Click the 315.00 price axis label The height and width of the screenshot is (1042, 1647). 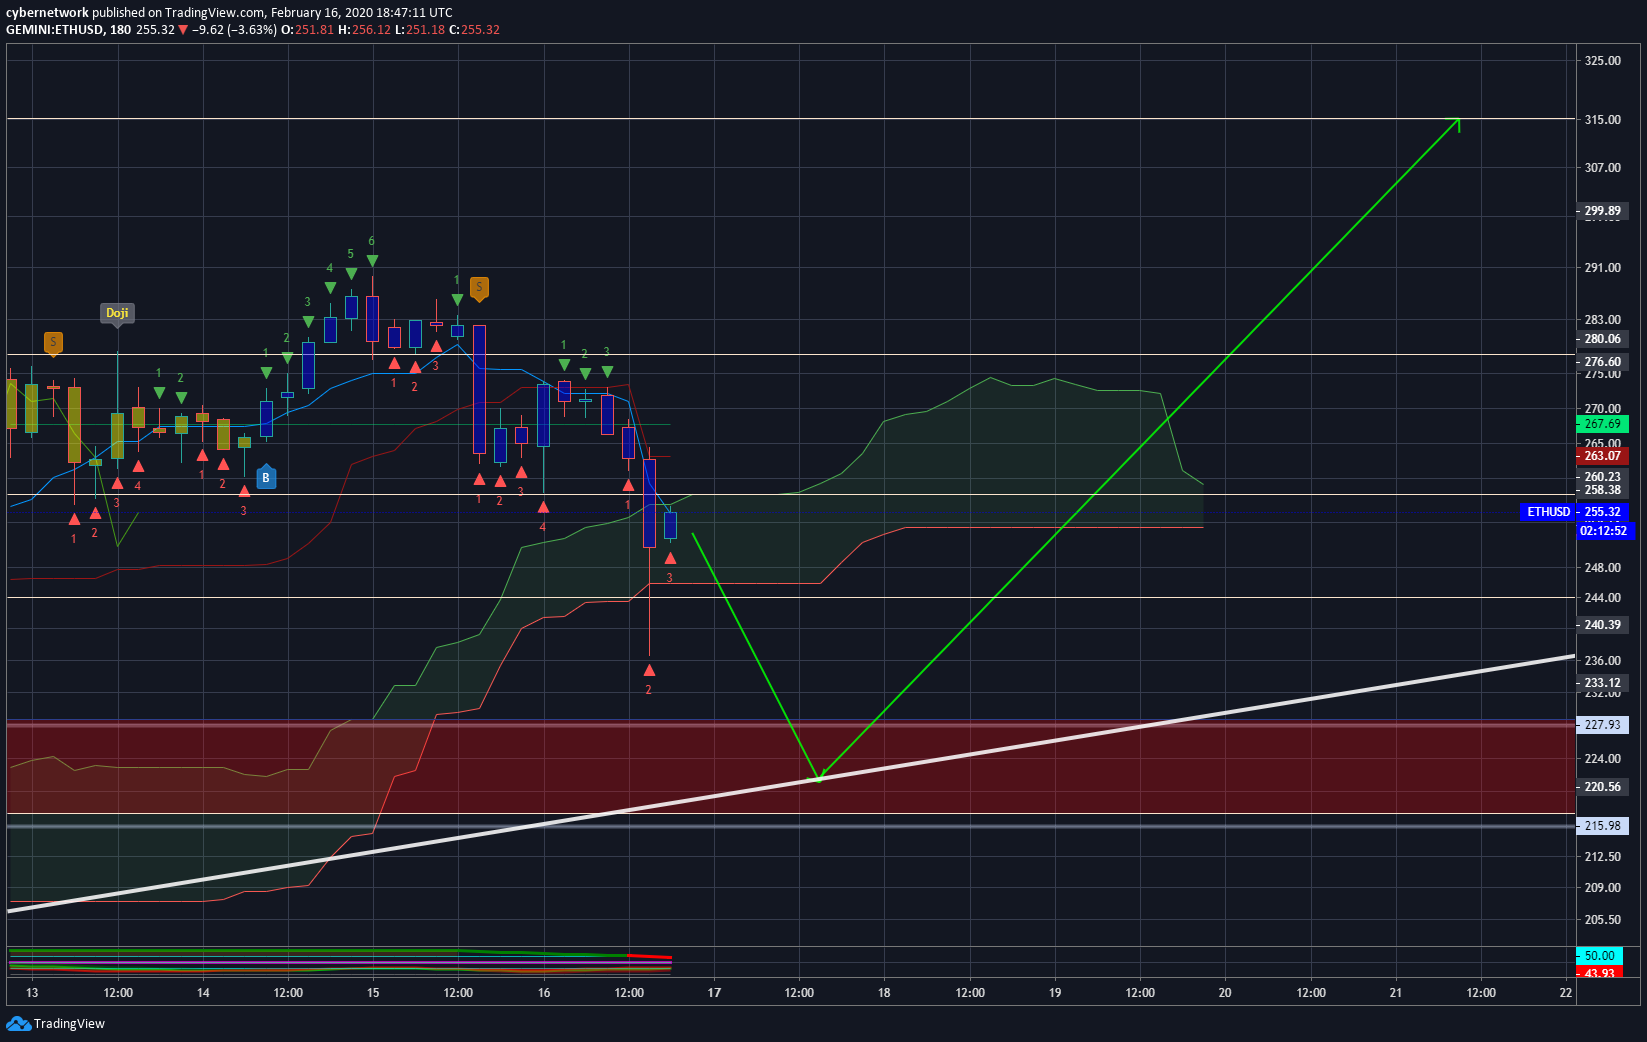tap(1602, 120)
